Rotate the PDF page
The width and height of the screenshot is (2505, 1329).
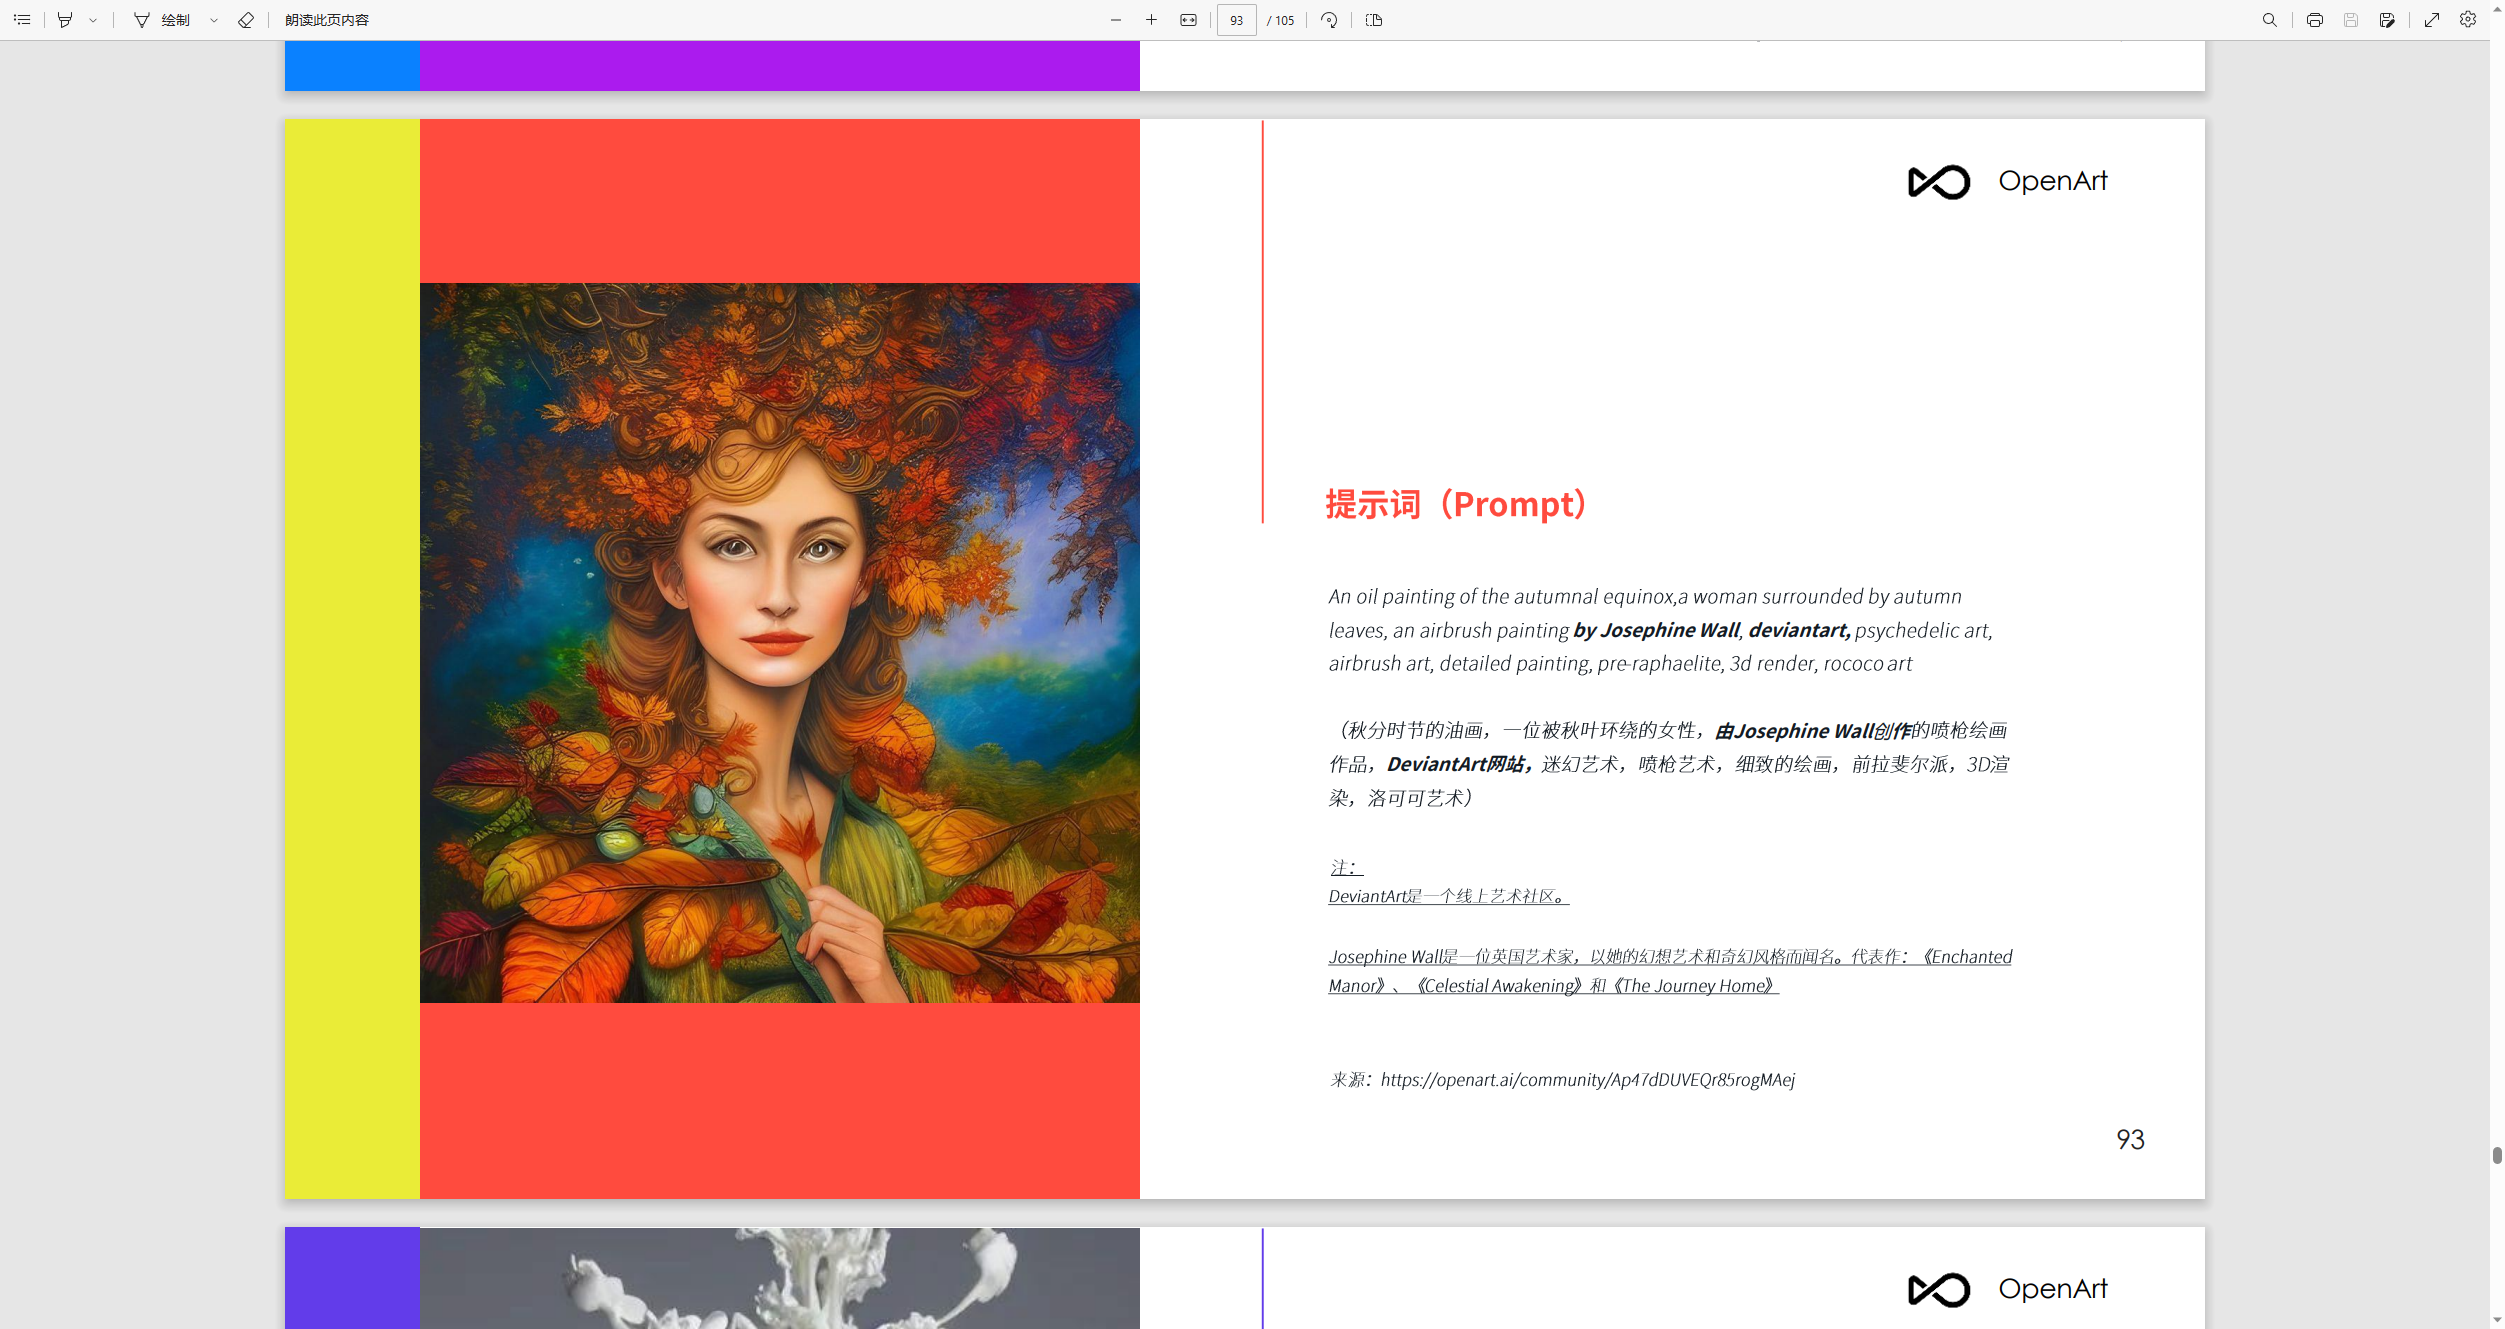pyautogui.click(x=1329, y=20)
